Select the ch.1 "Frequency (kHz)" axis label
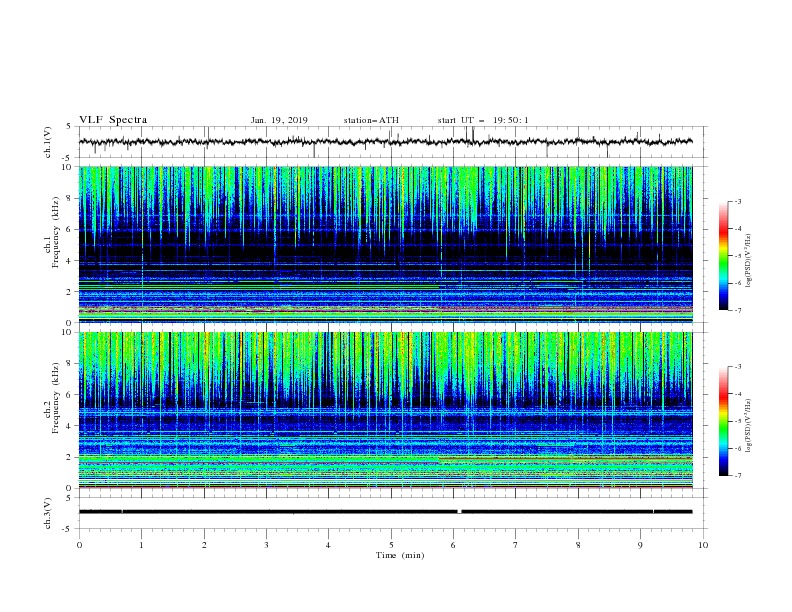Viewport: 792px width, 612px height. point(55,232)
